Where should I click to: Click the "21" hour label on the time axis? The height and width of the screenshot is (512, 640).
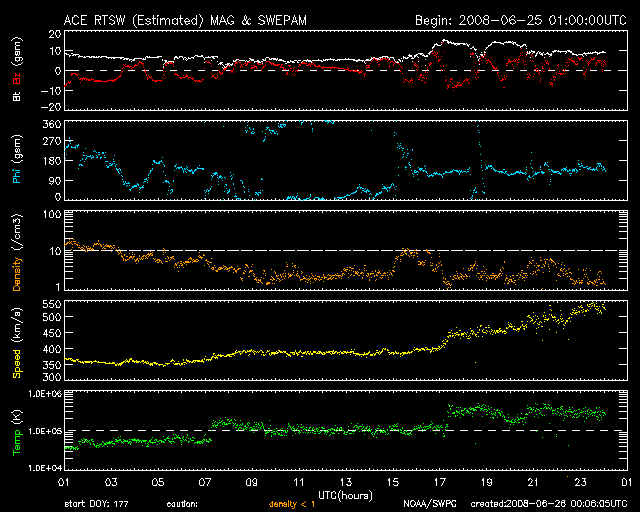click(x=533, y=483)
